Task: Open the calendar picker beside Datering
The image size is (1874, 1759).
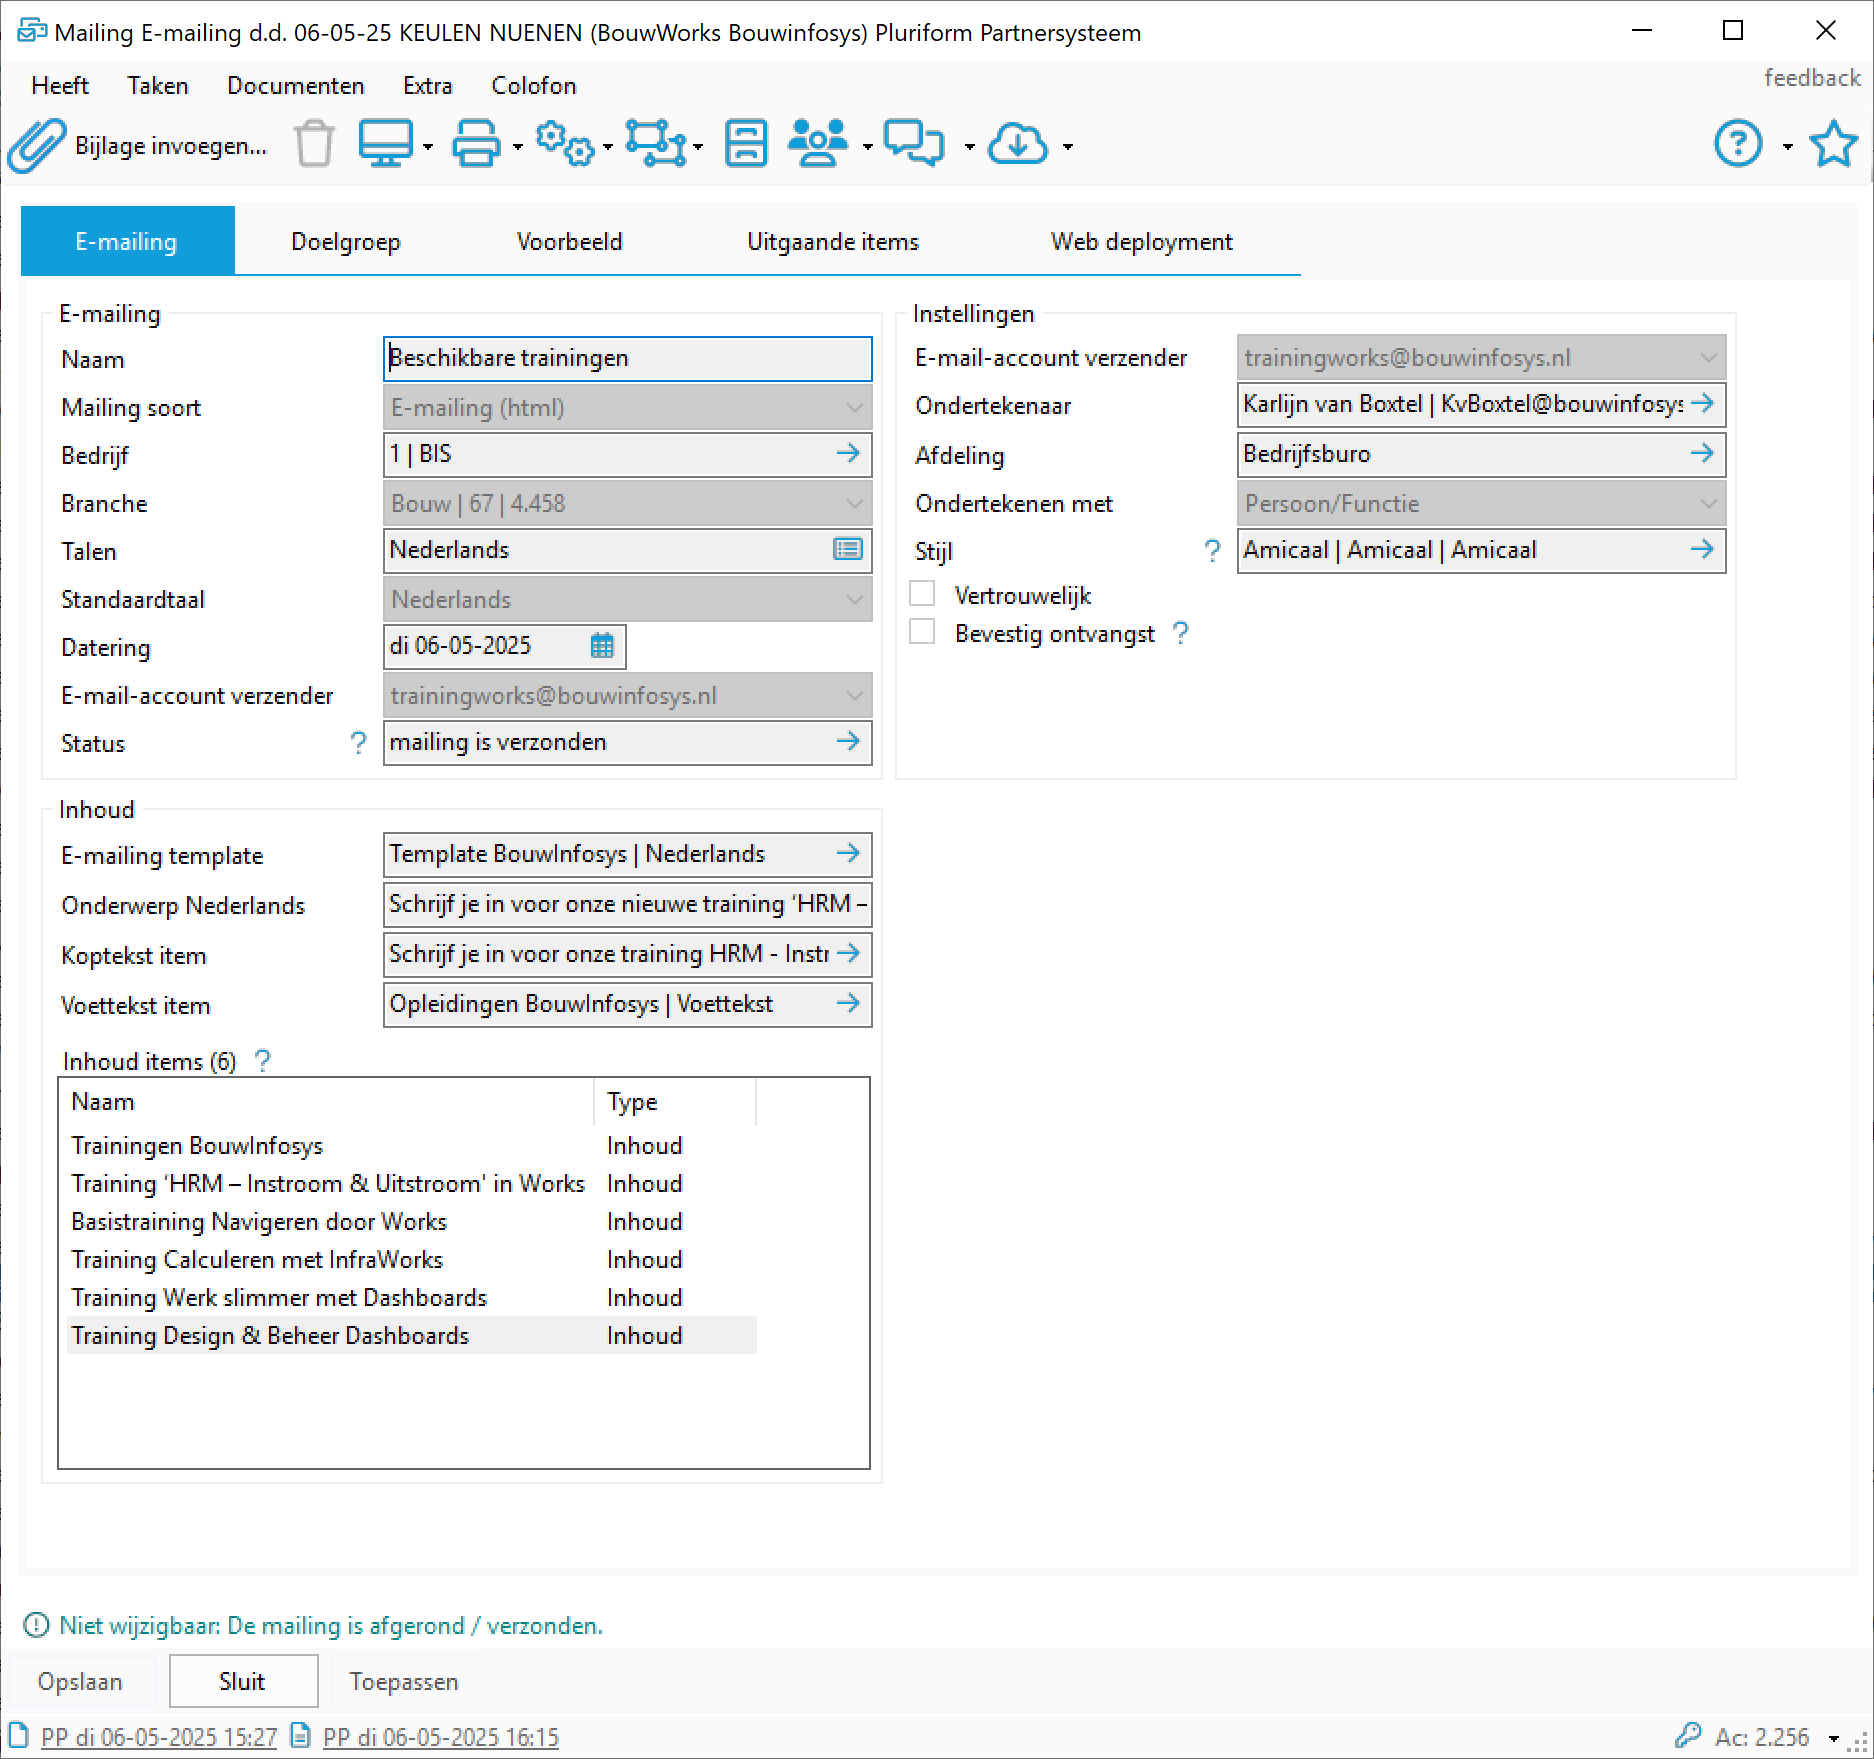Action: (602, 646)
